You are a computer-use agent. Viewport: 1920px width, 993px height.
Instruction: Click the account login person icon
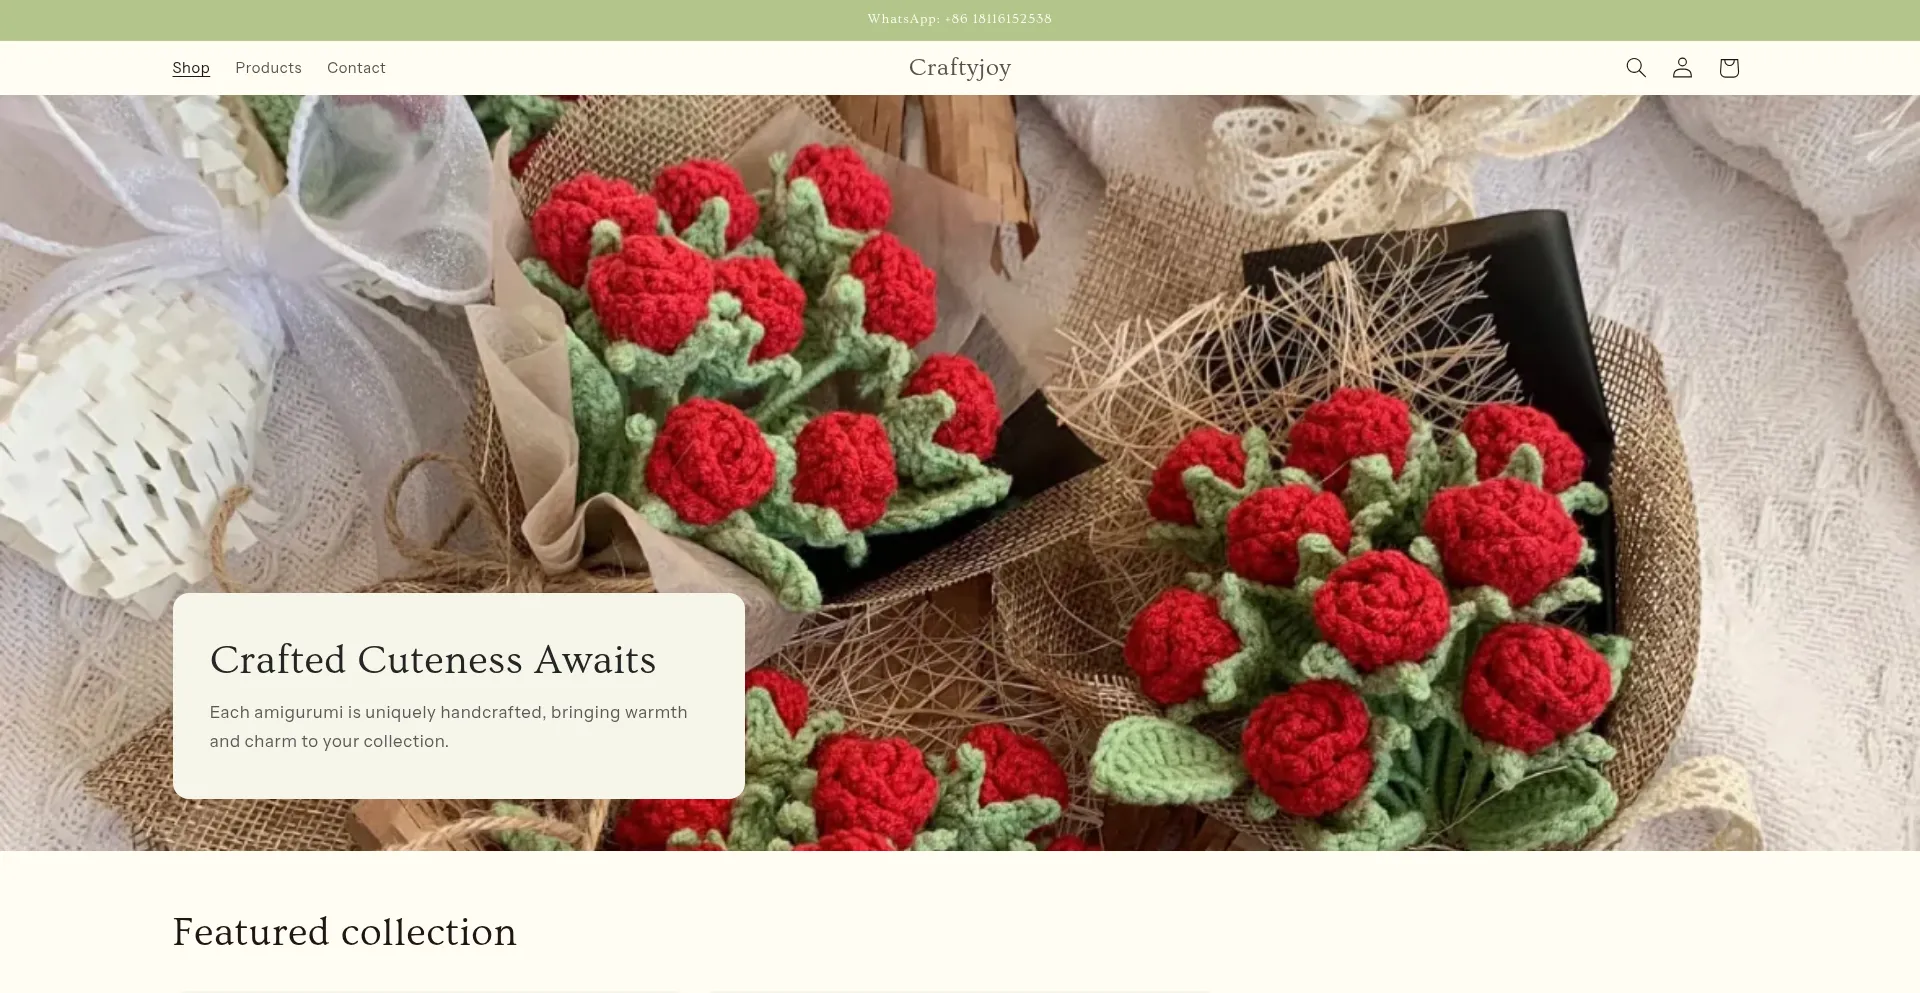coord(1682,68)
